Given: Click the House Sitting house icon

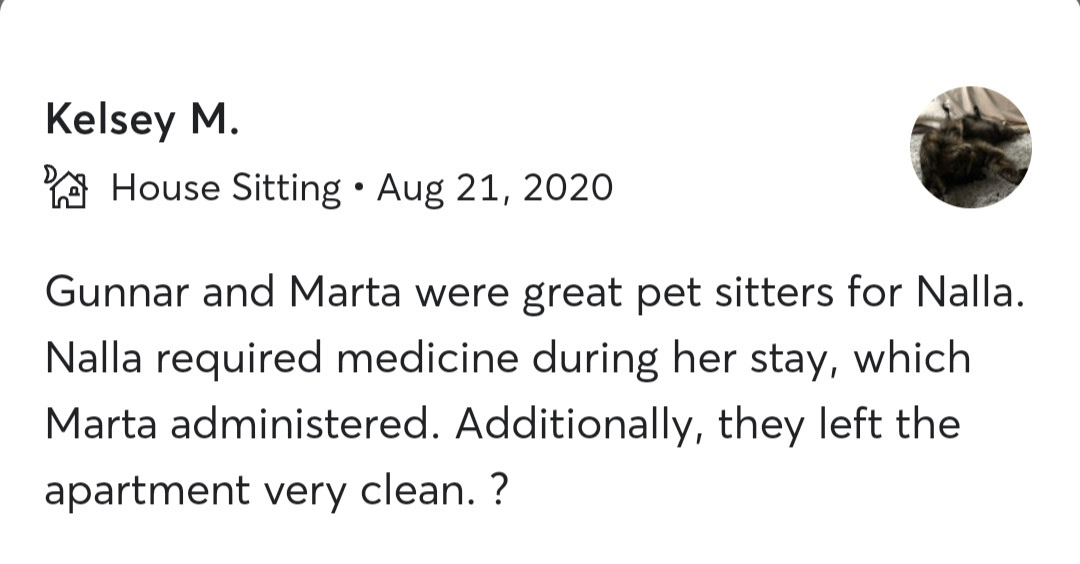Looking at the screenshot, I should pyautogui.click(x=68, y=186).
